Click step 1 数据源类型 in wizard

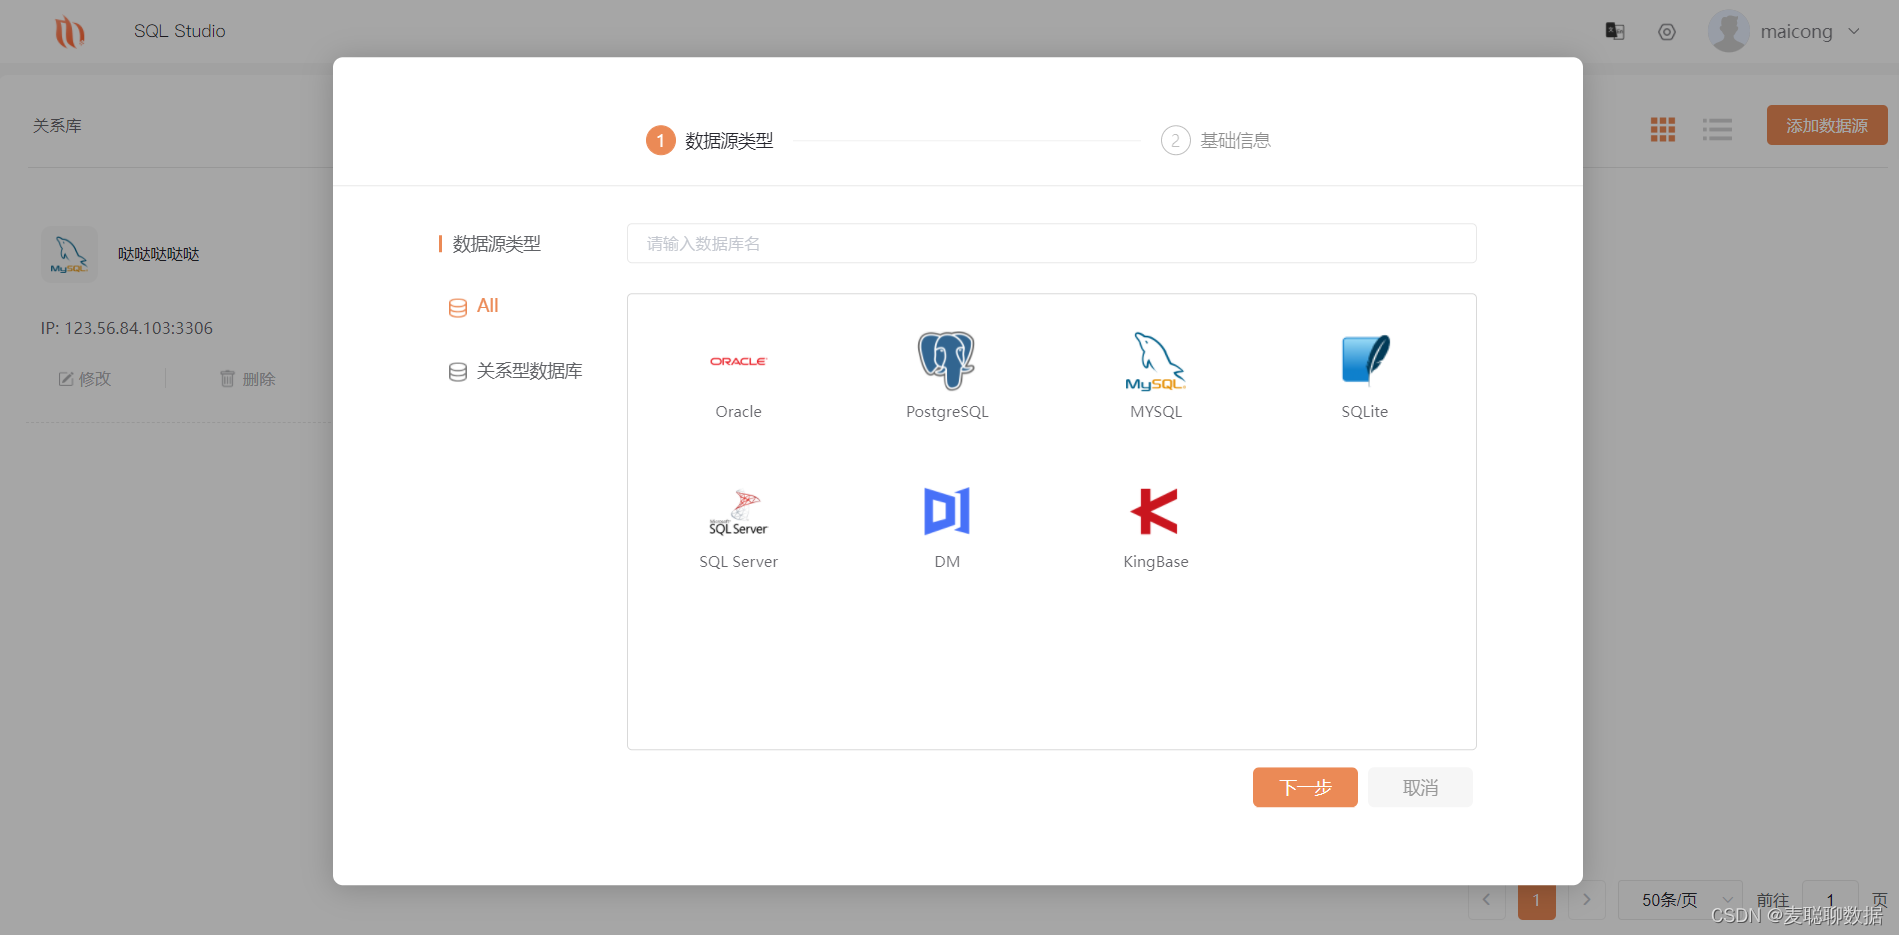pos(710,141)
